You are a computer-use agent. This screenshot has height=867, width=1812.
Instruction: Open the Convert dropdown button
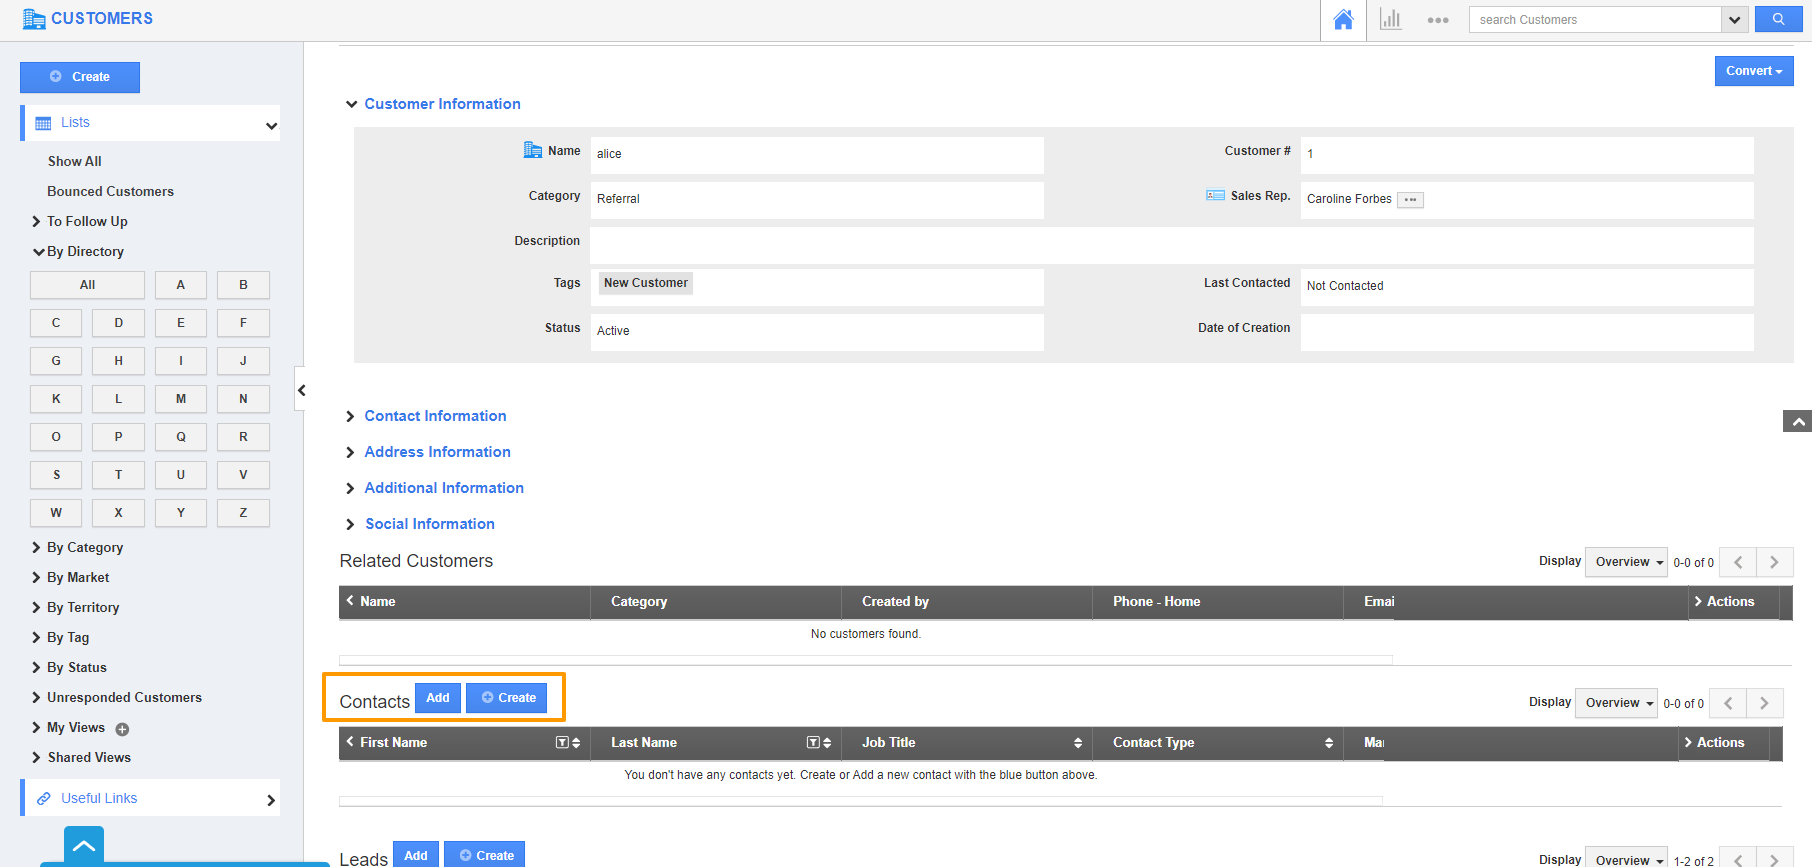click(1754, 71)
